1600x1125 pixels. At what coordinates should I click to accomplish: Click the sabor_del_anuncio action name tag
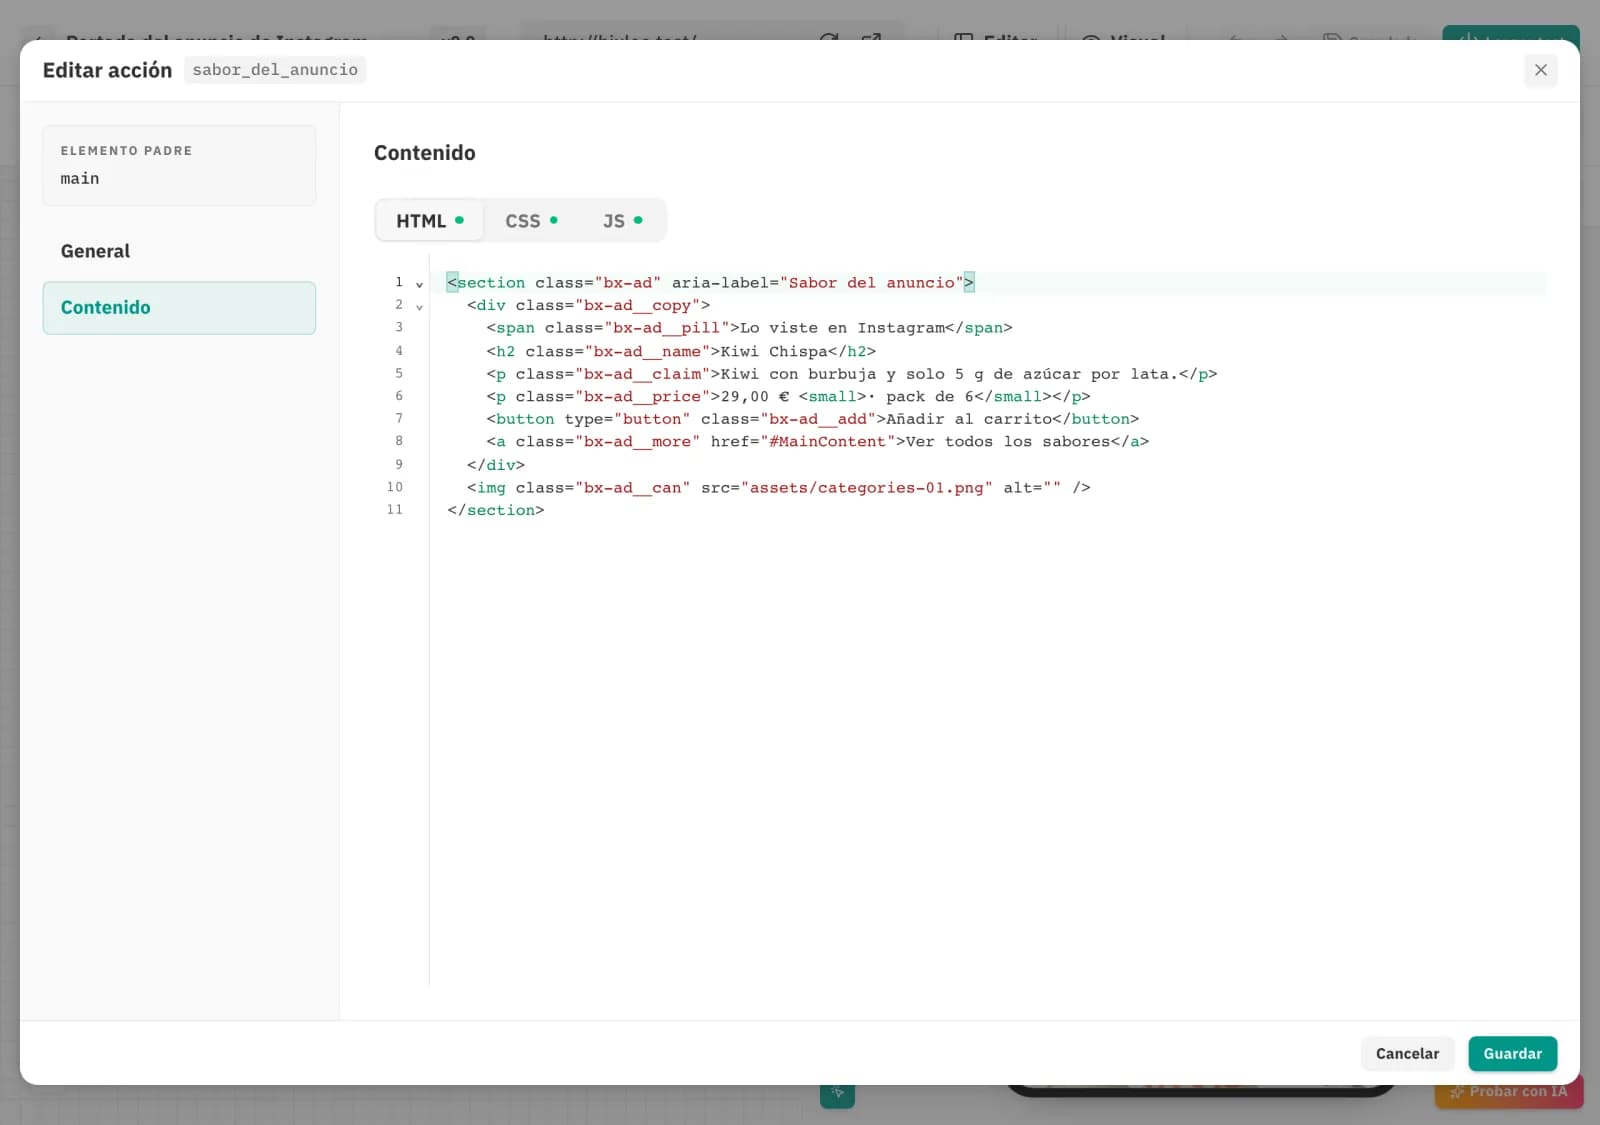point(275,70)
